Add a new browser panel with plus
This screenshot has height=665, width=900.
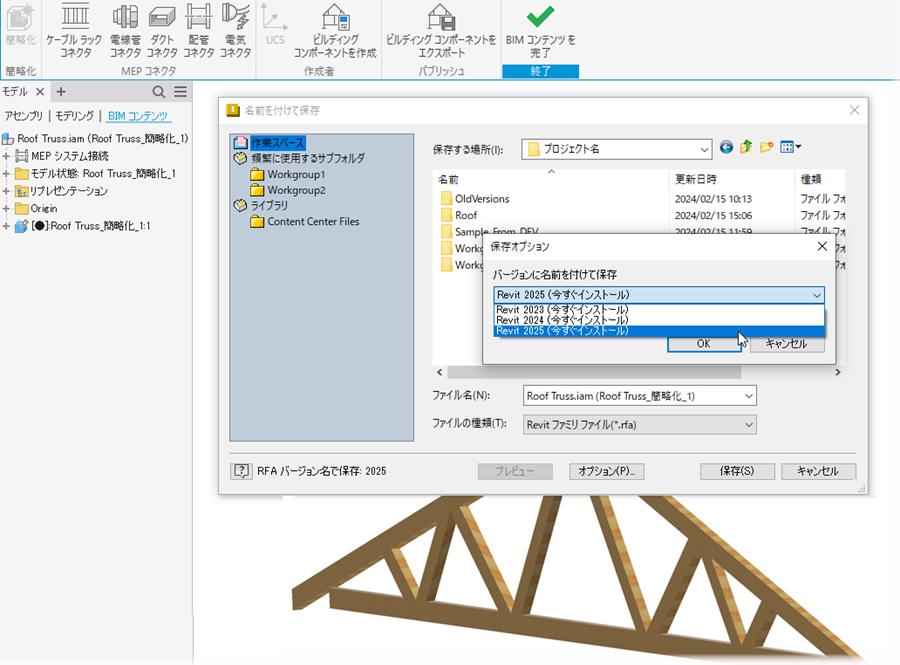pyautogui.click(x=61, y=92)
